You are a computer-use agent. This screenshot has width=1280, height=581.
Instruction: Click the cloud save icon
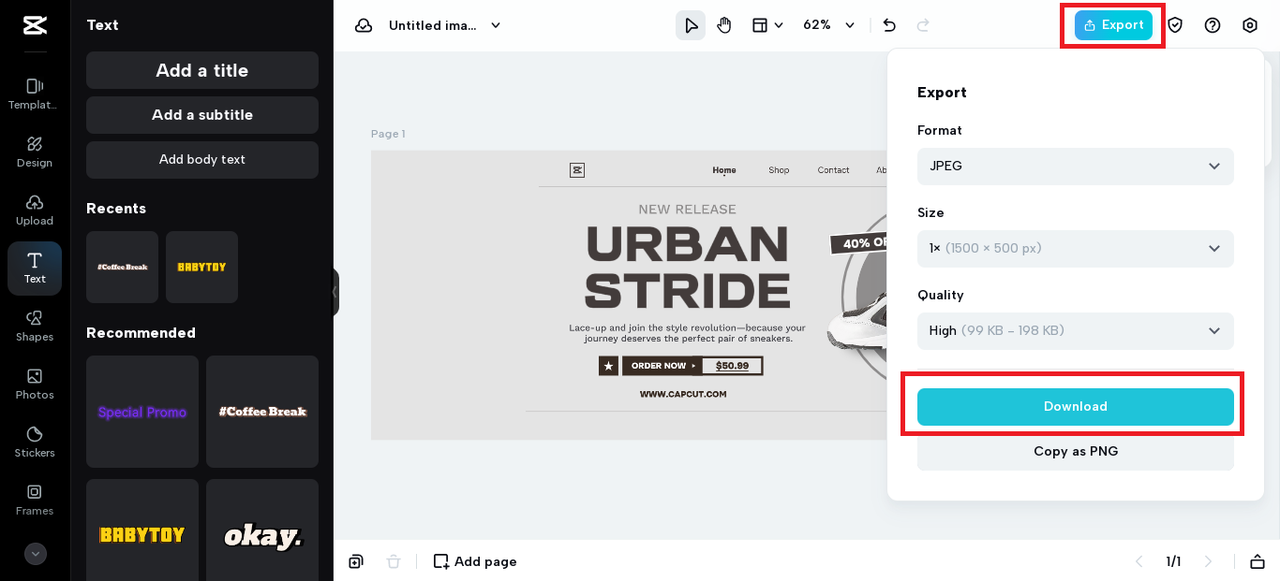364,25
